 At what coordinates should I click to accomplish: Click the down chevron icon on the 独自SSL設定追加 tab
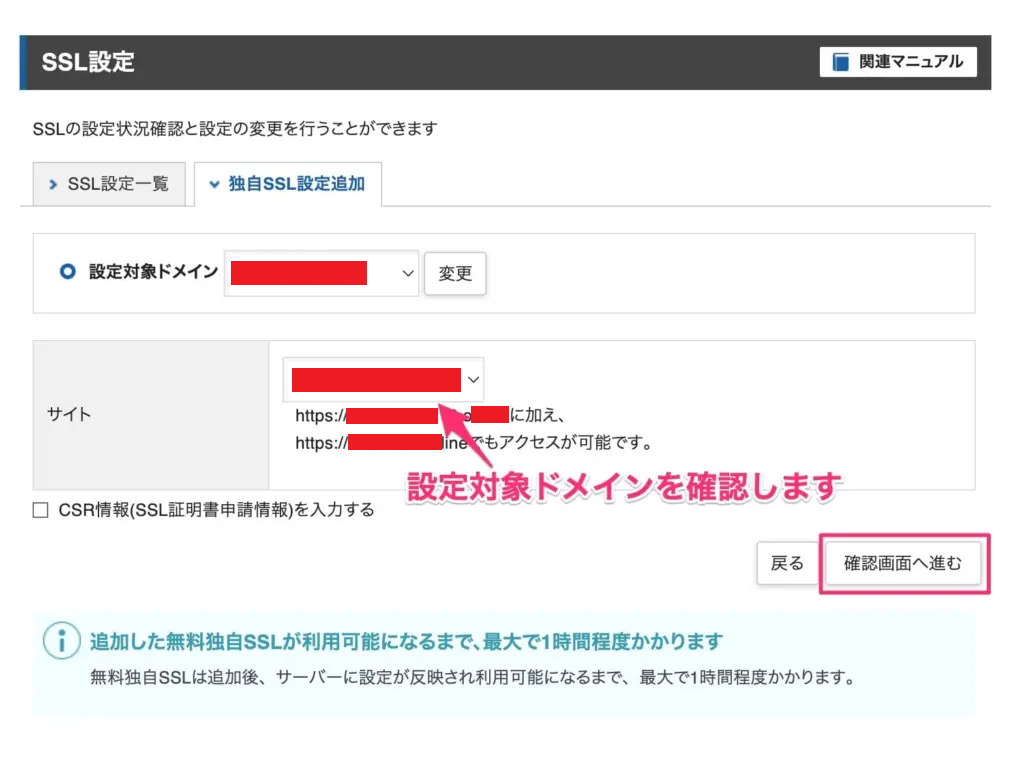(x=214, y=184)
